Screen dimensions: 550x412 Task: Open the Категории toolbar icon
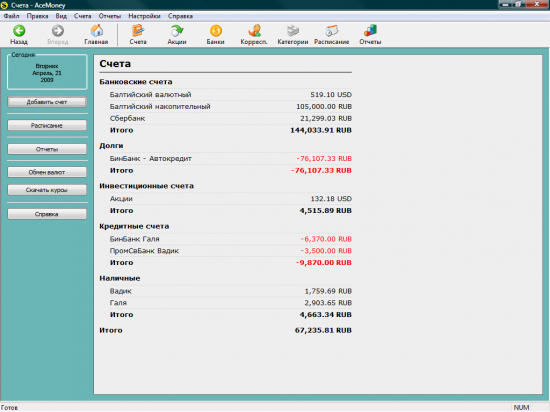[x=293, y=31]
